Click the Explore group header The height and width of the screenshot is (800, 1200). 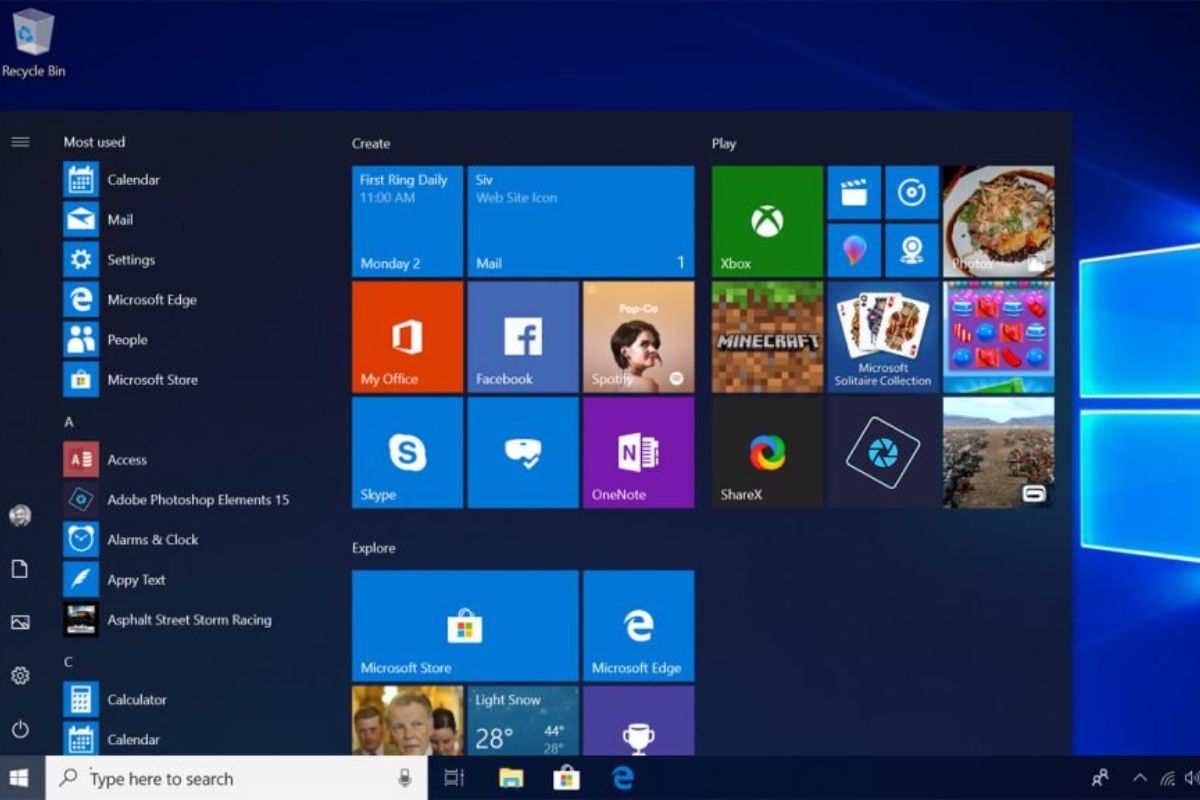tap(373, 548)
